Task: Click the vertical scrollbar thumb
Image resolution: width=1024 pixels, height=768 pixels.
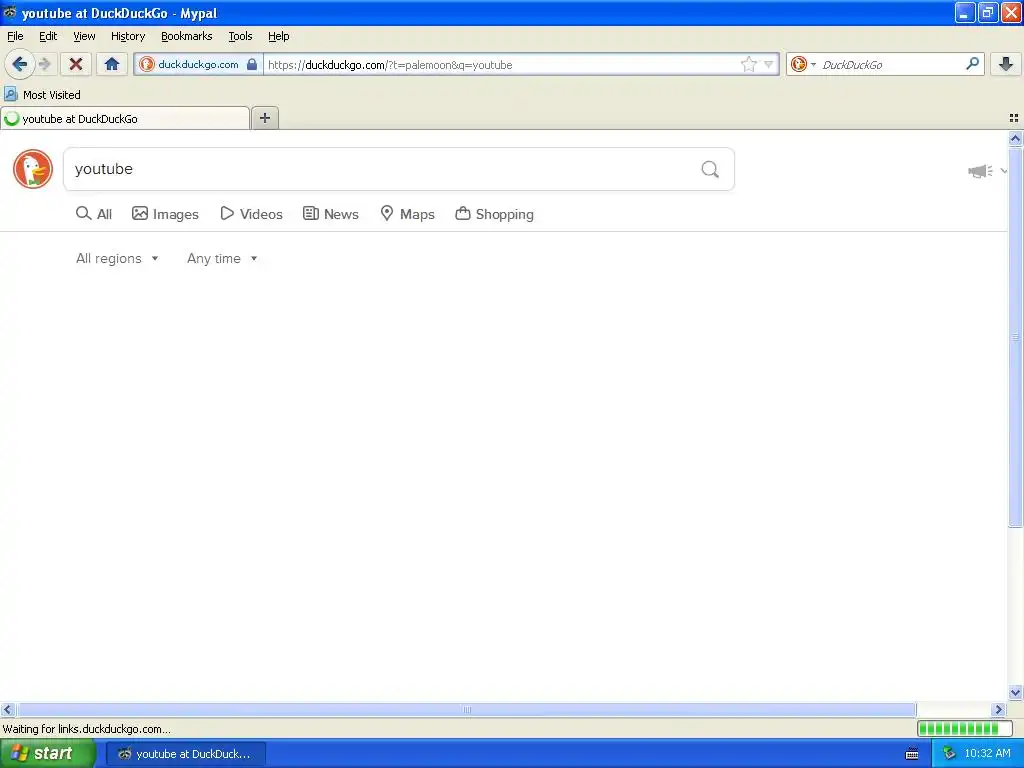Action: click(1015, 336)
